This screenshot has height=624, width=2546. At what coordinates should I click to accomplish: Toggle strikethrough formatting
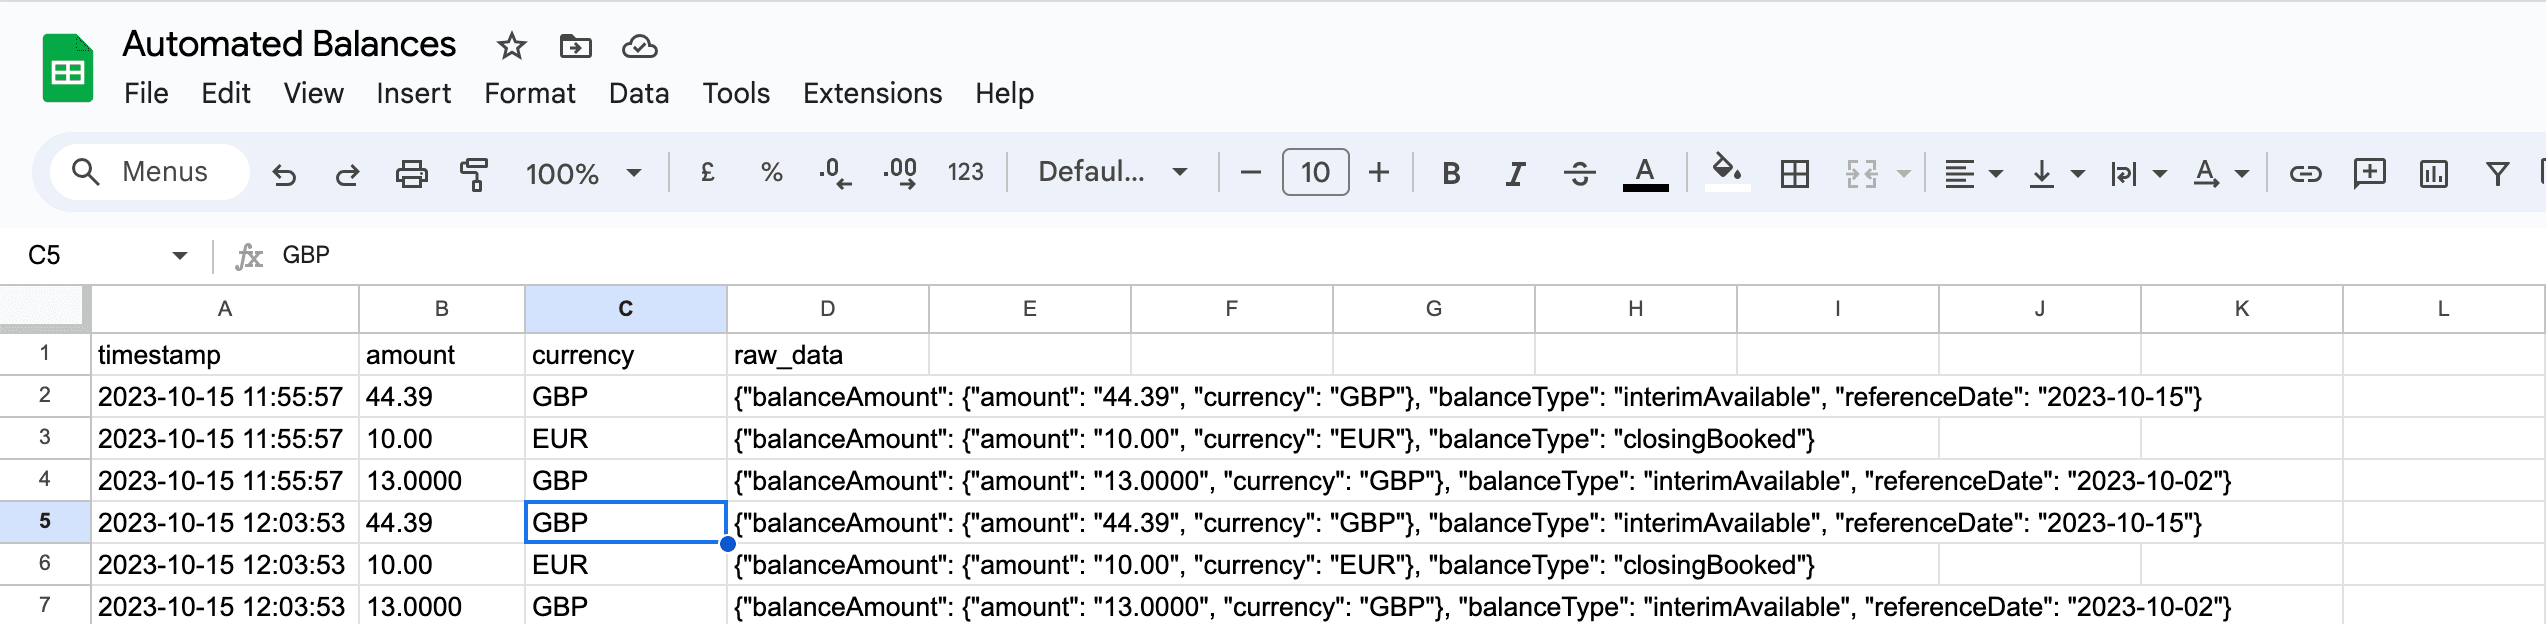1579,173
